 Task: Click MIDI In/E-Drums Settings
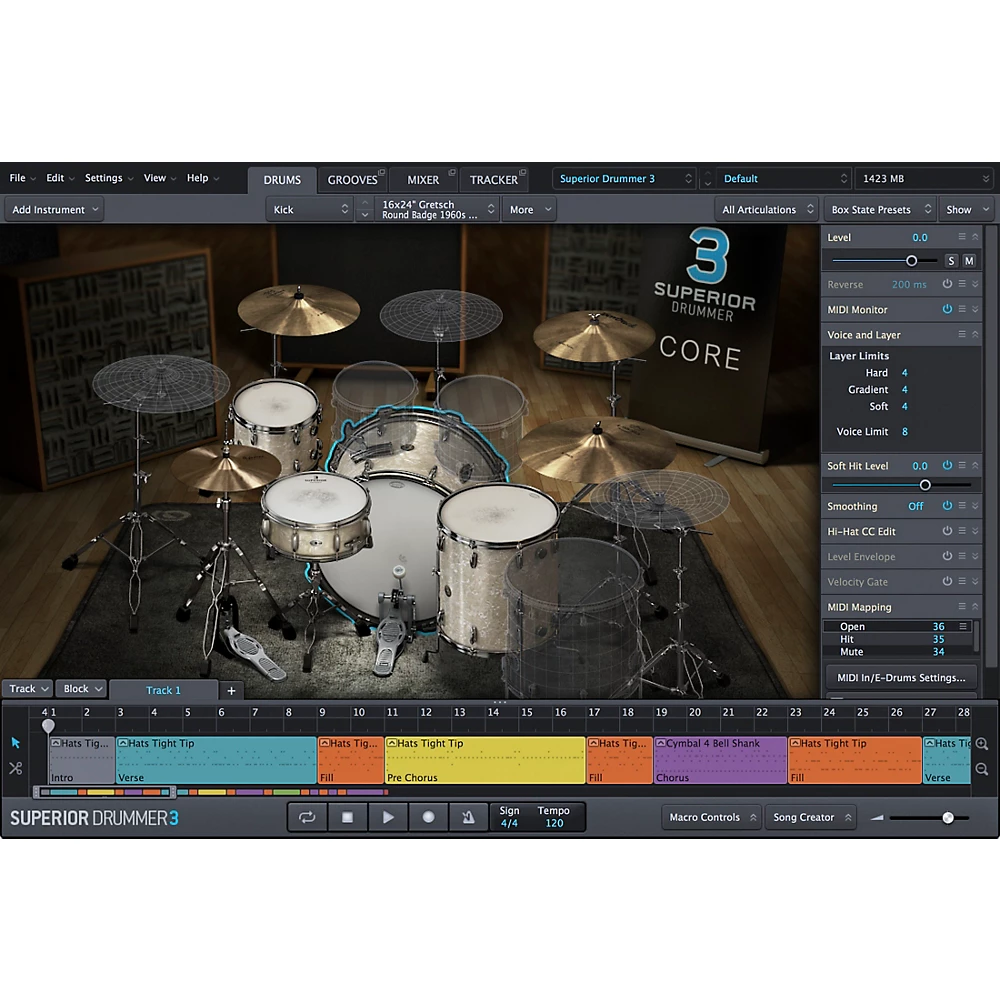tap(899, 677)
